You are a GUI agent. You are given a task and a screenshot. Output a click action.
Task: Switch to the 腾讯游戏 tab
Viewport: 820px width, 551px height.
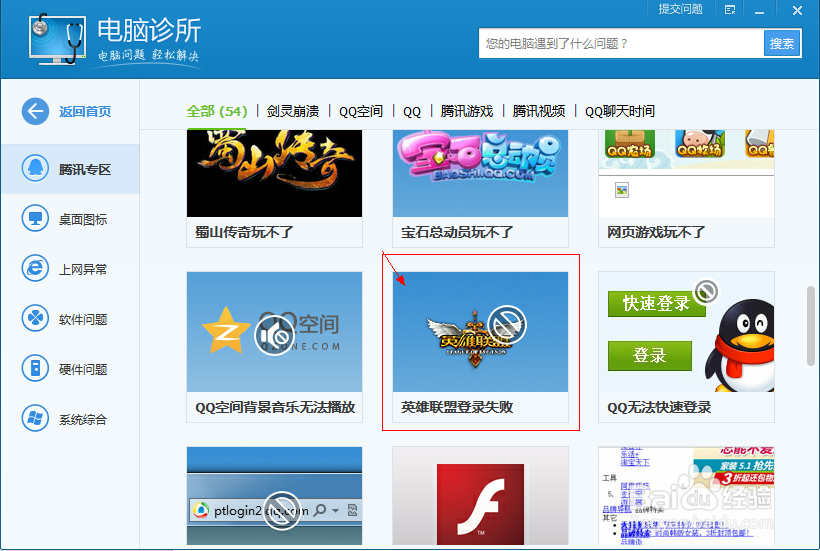pos(466,111)
